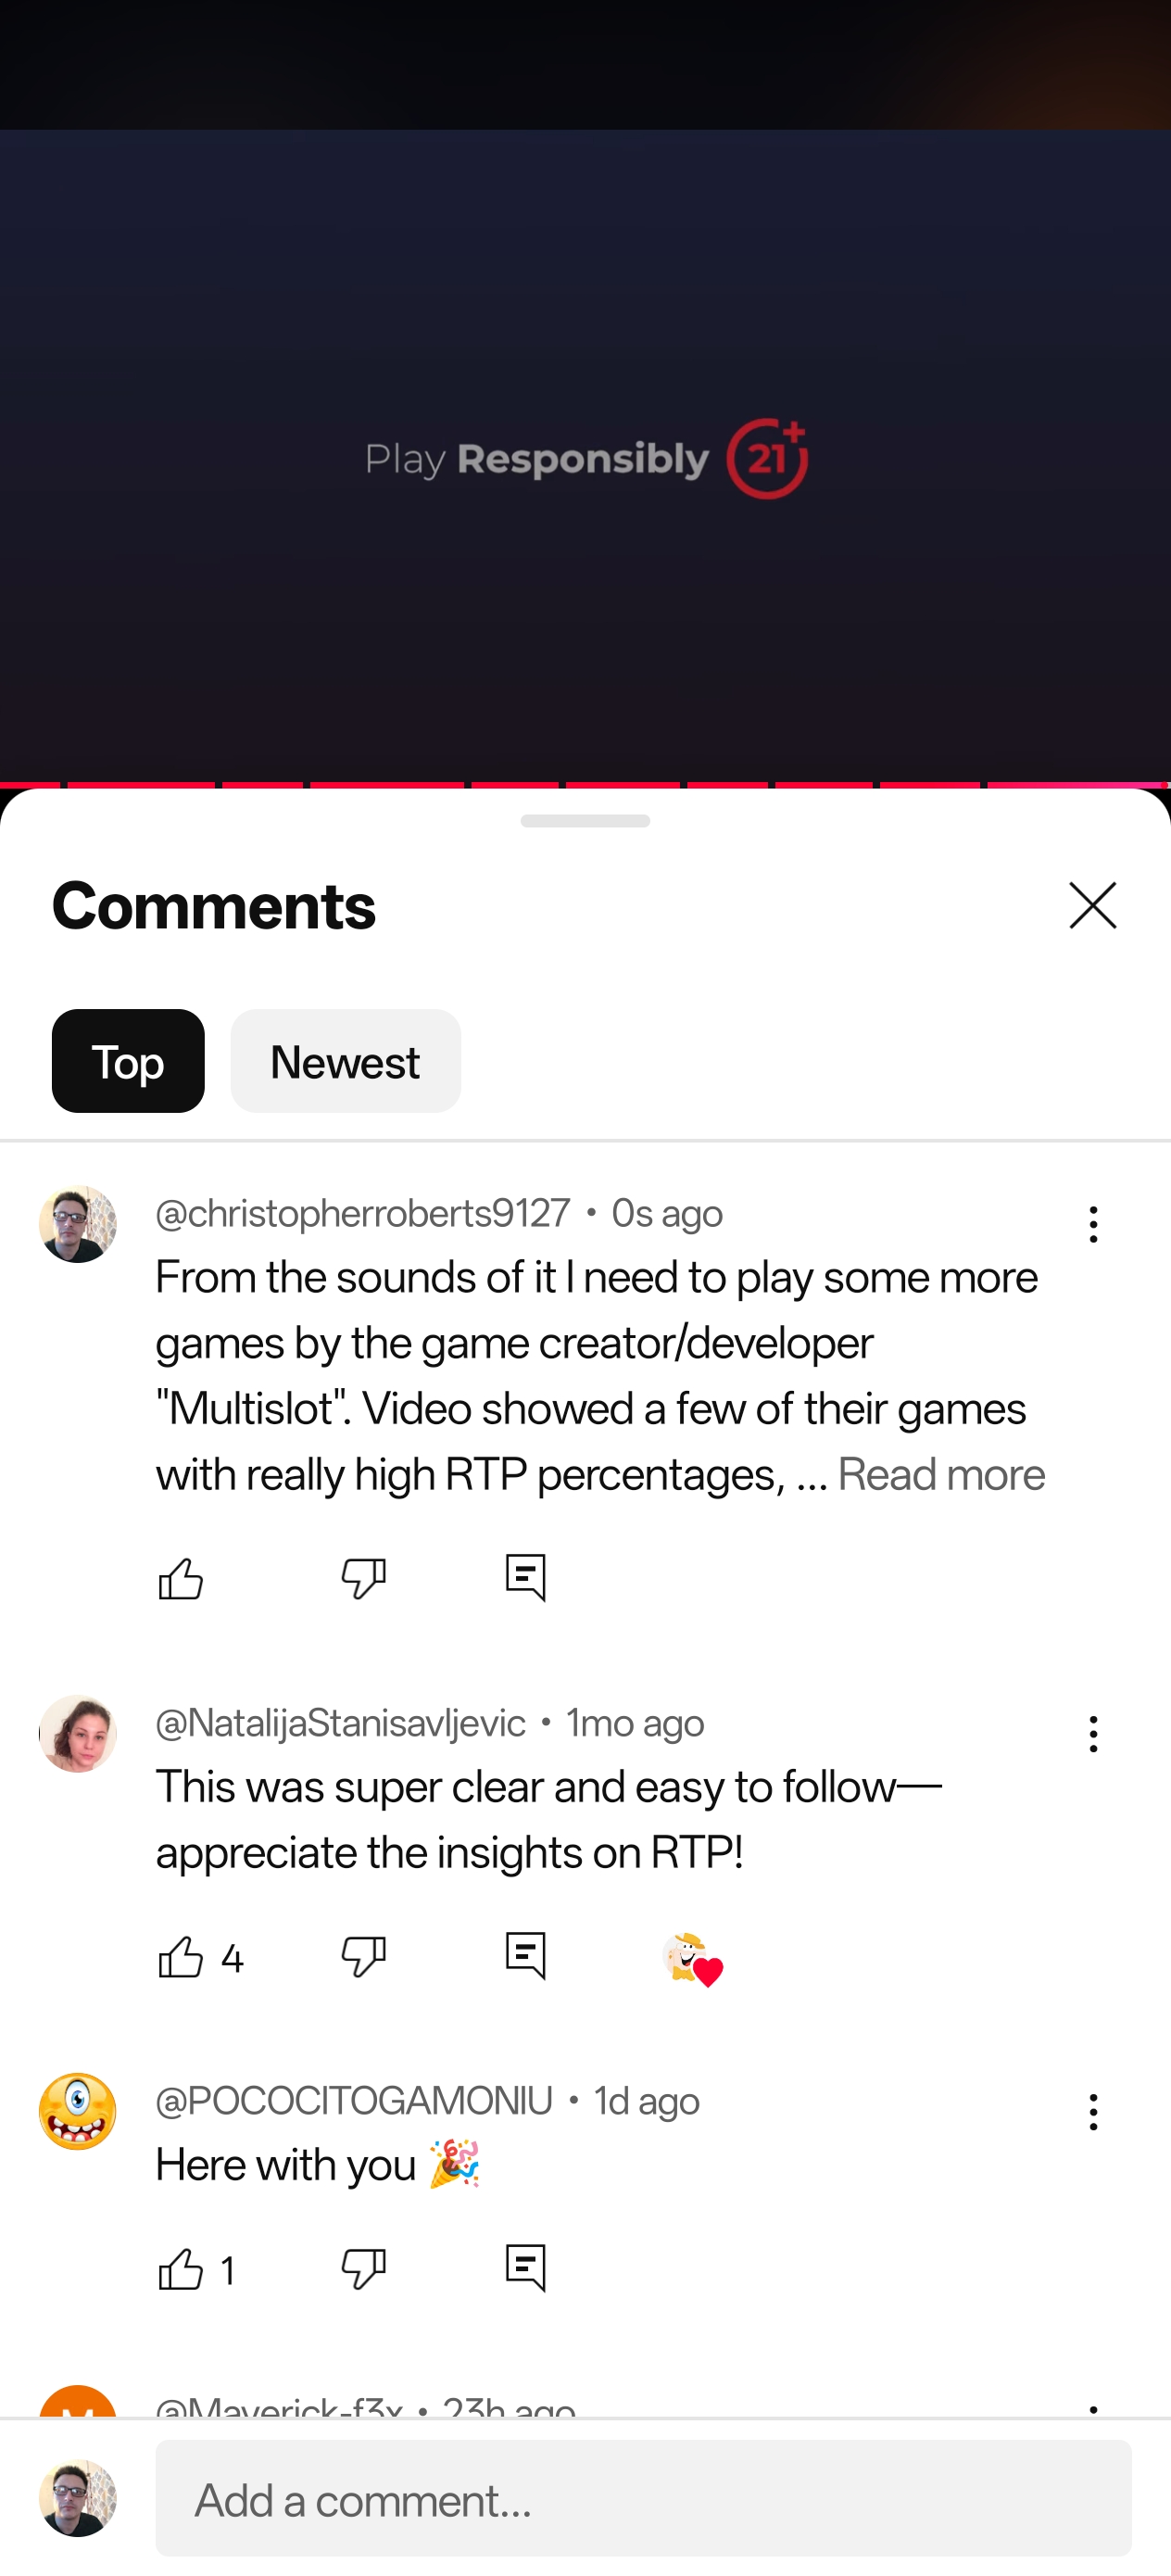The width and height of the screenshot is (1171, 2576).
Task: Switch to Newest comments sorting
Action: (345, 1061)
